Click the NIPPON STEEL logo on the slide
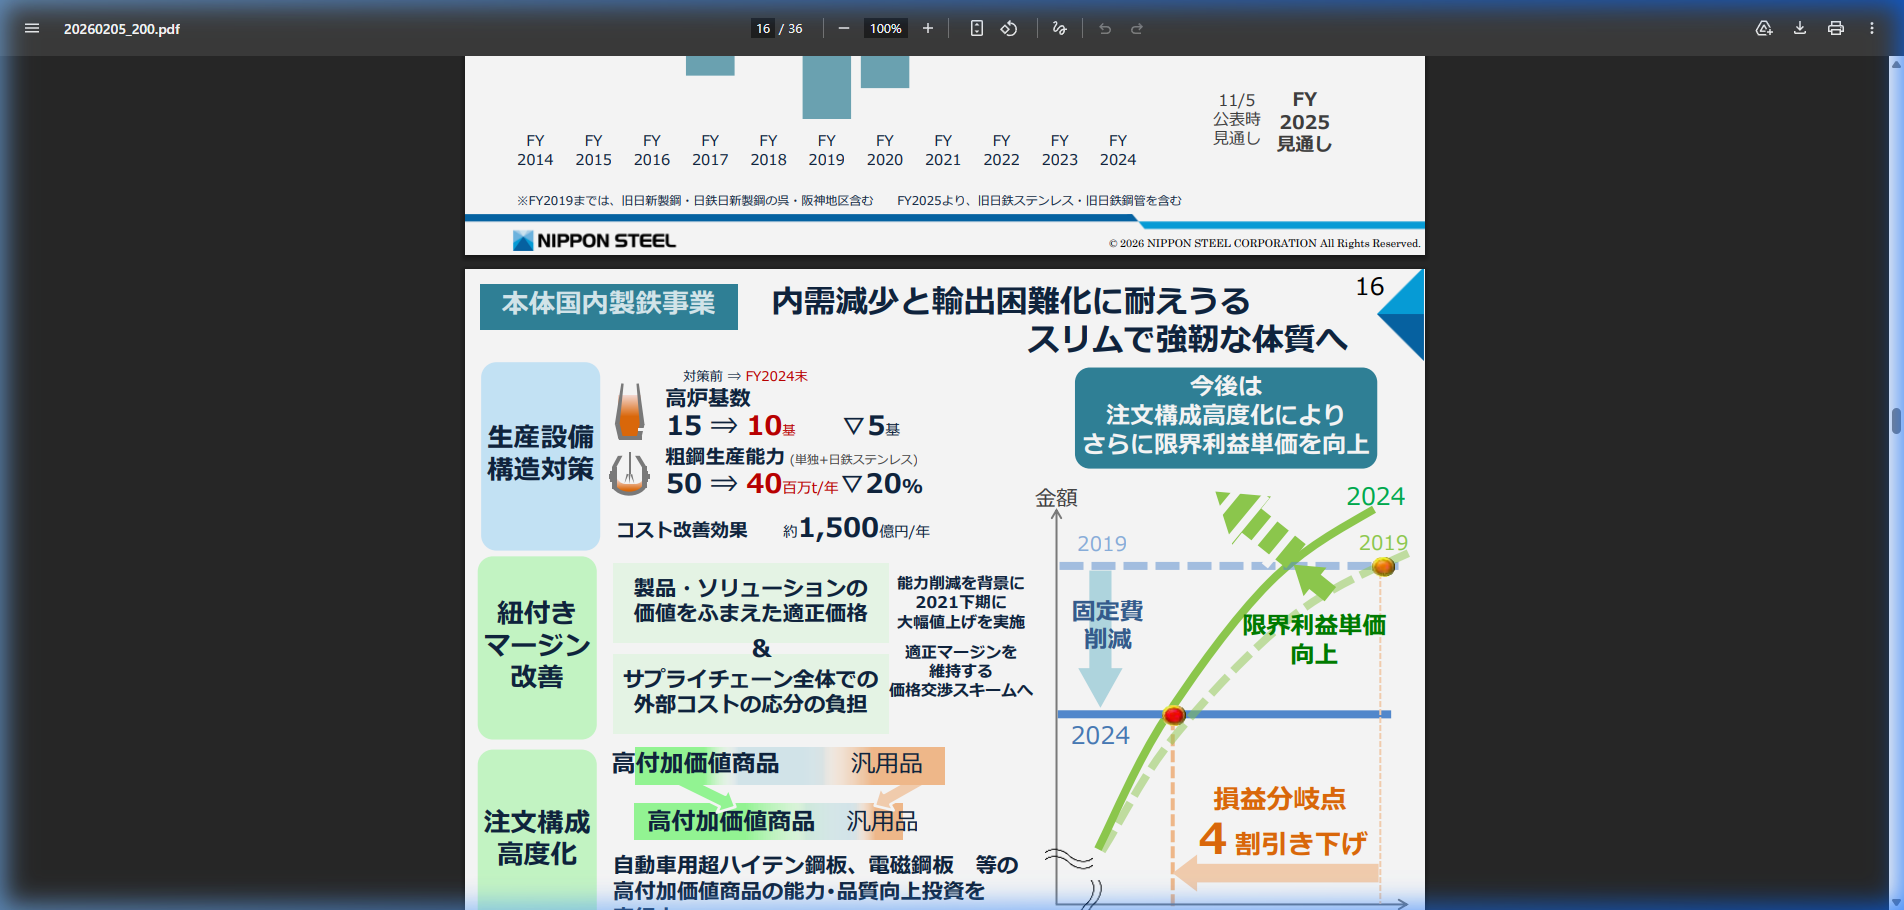This screenshot has width=1904, height=910. [595, 239]
